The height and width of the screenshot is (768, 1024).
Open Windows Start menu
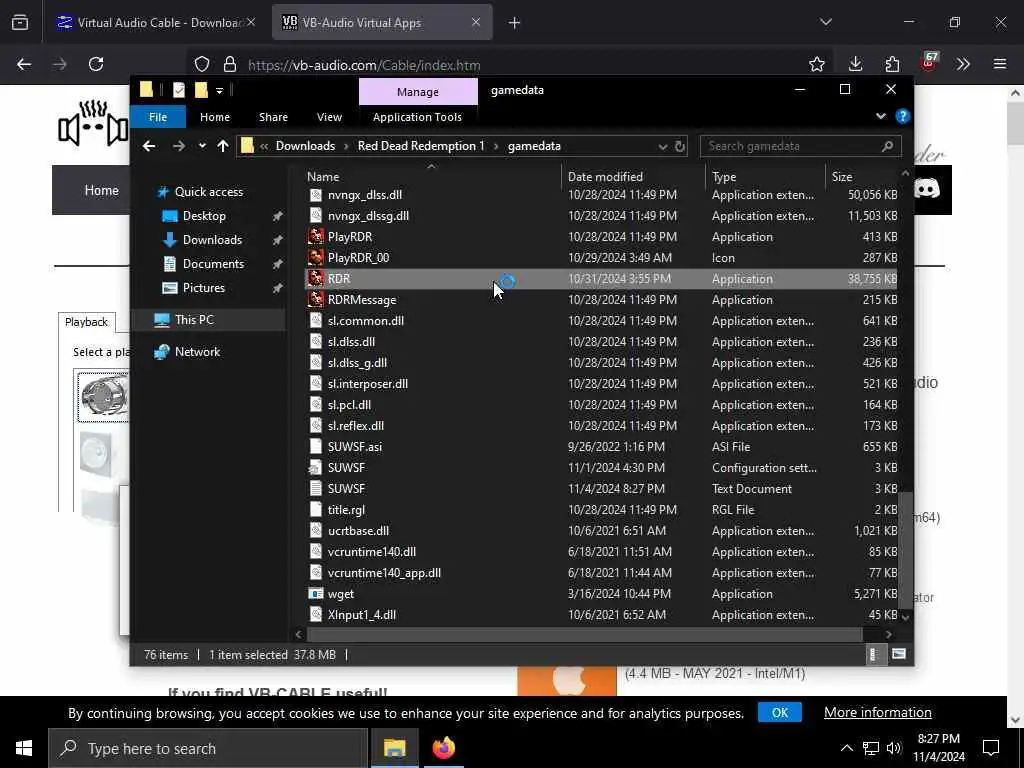(24, 748)
